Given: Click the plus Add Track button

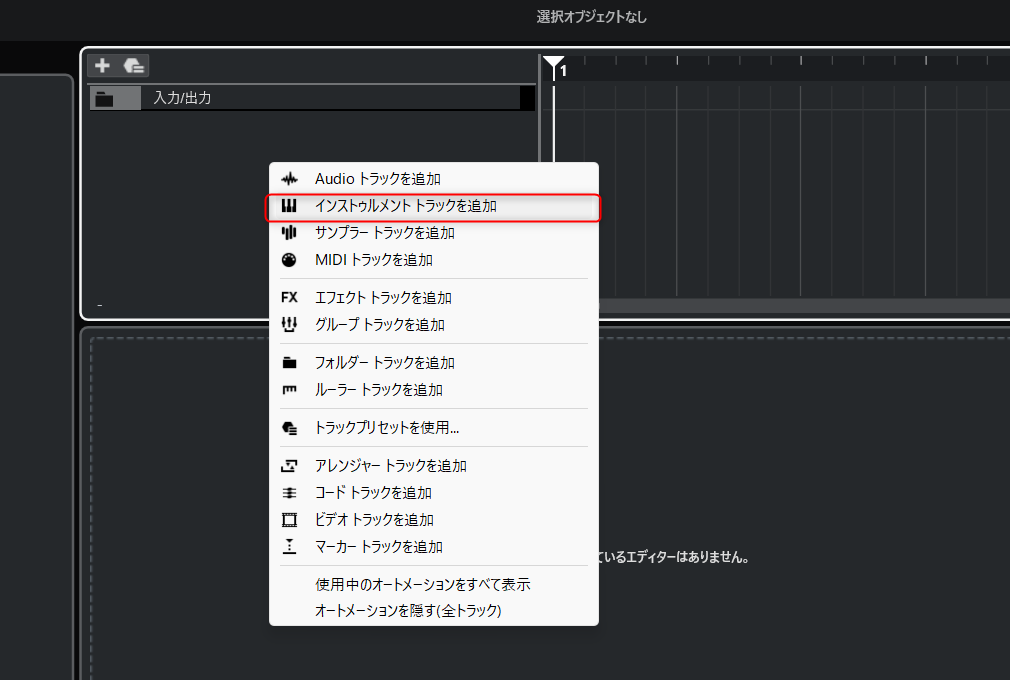Looking at the screenshot, I should 102,65.
